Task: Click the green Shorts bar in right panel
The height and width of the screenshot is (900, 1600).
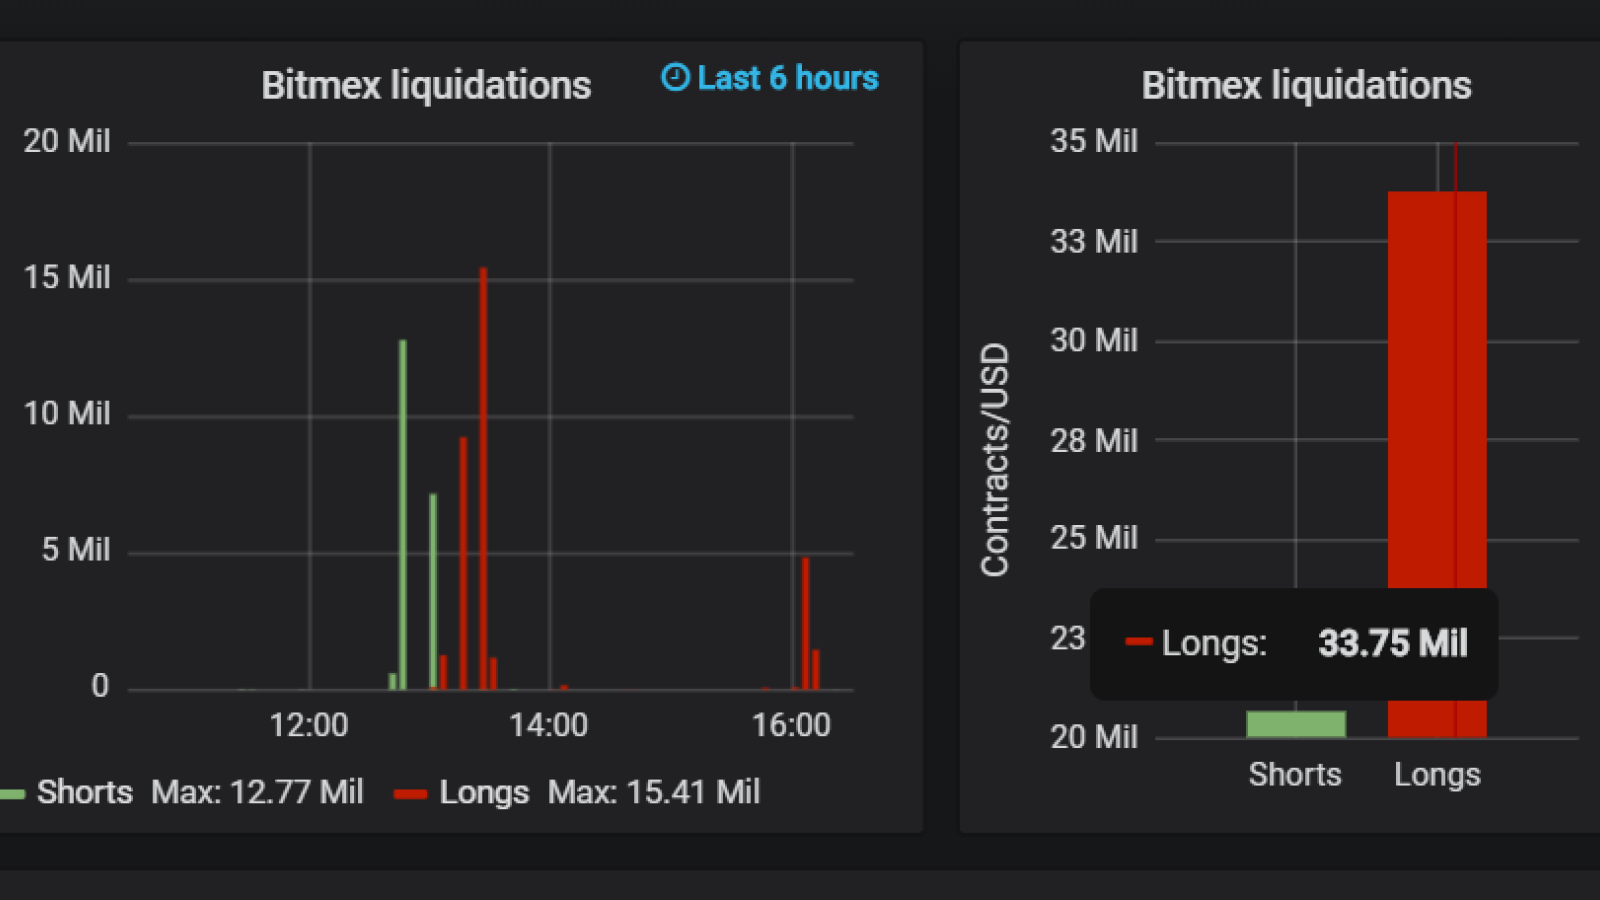Action: [x=1296, y=724]
